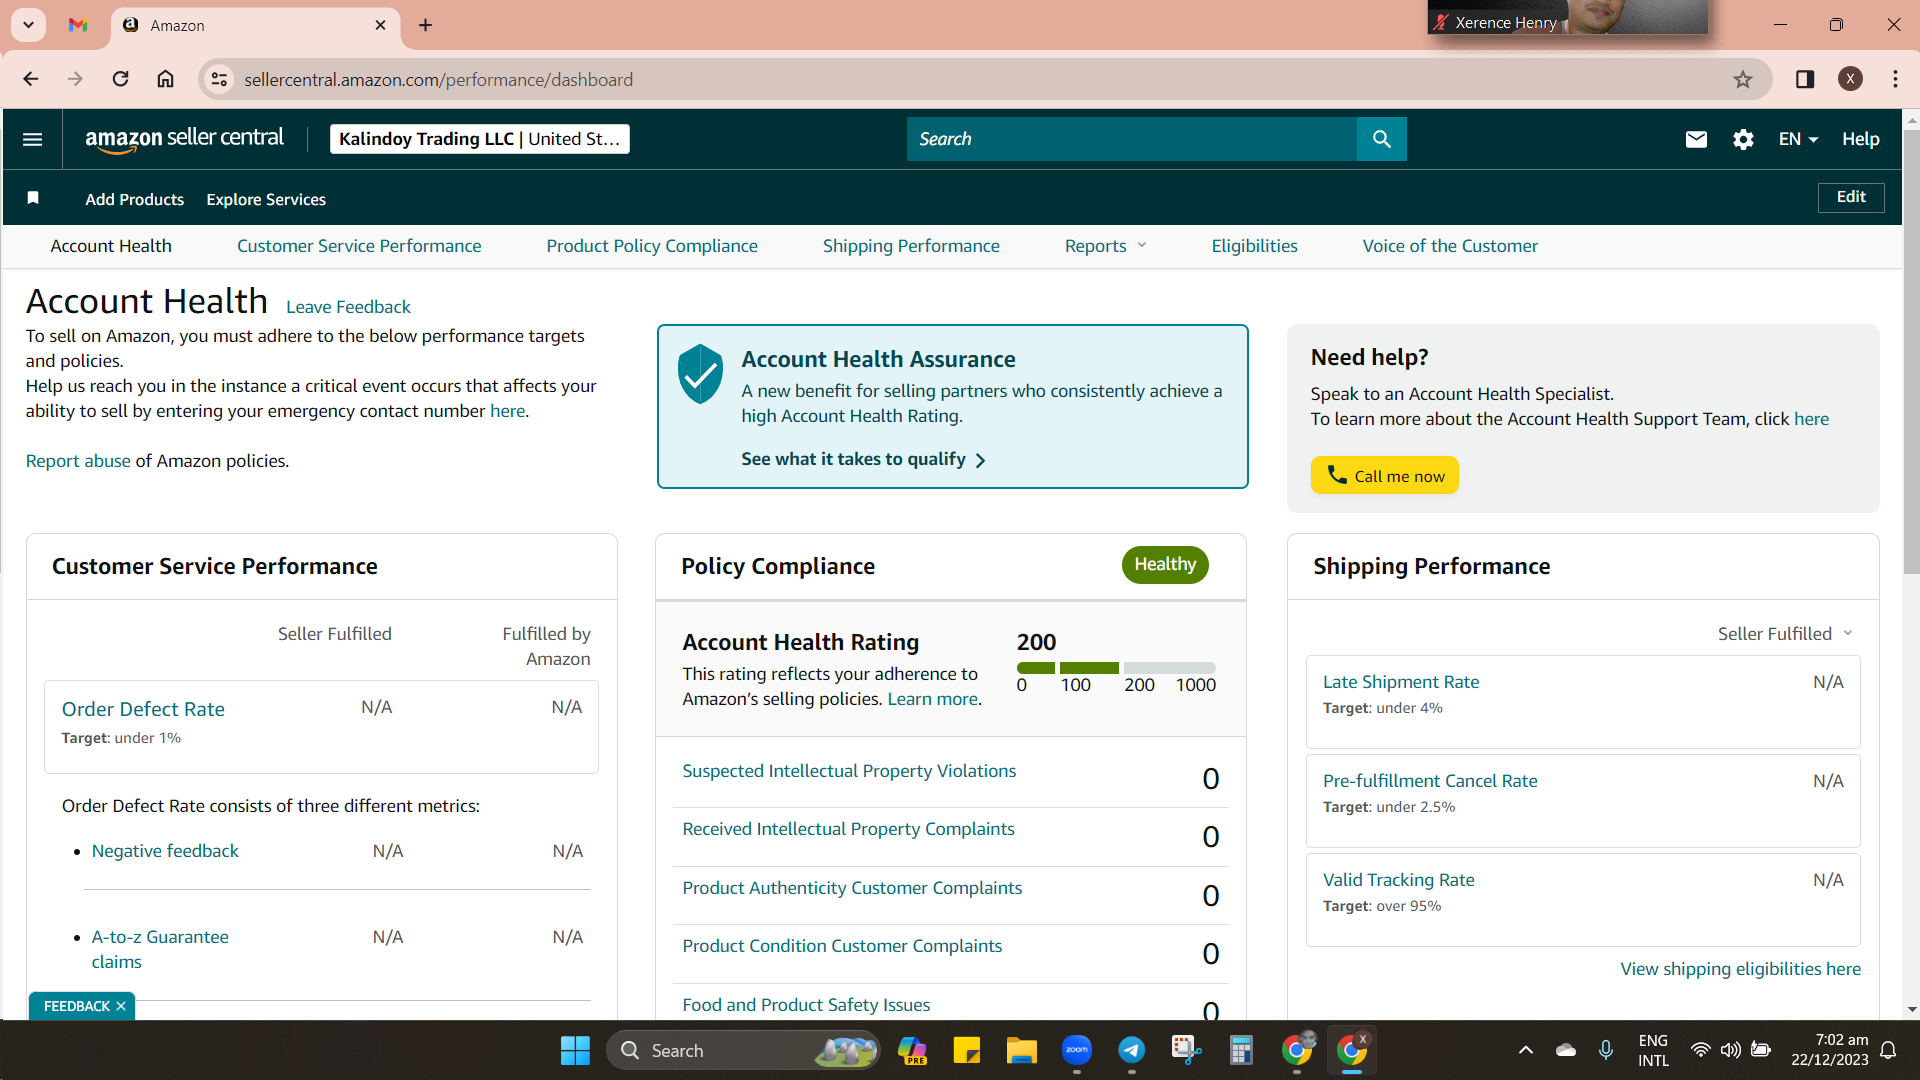The width and height of the screenshot is (1920, 1080).
Task: Open File Explorer from the taskbar
Action: 1021,1050
